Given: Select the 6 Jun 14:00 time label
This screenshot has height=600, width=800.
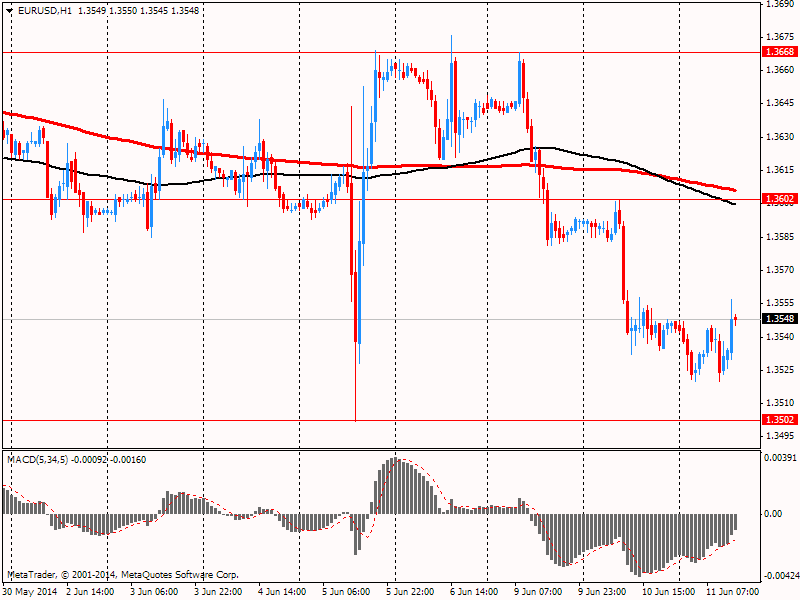Looking at the screenshot, I should 474,592.
